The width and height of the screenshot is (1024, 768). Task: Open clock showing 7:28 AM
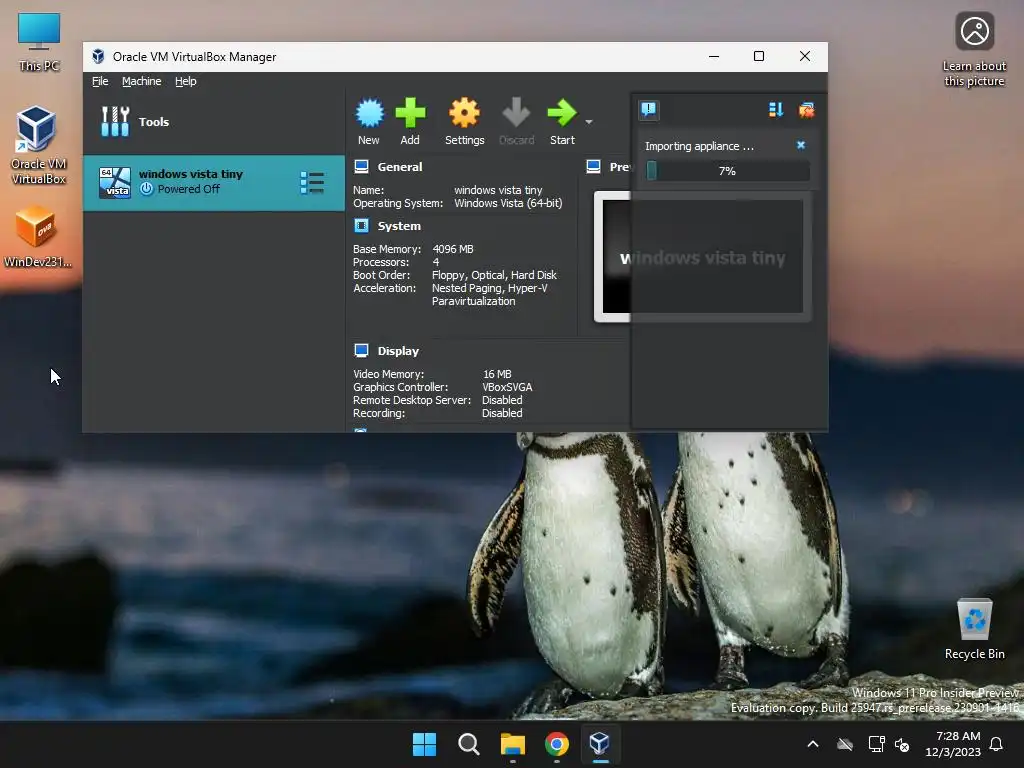click(953, 744)
